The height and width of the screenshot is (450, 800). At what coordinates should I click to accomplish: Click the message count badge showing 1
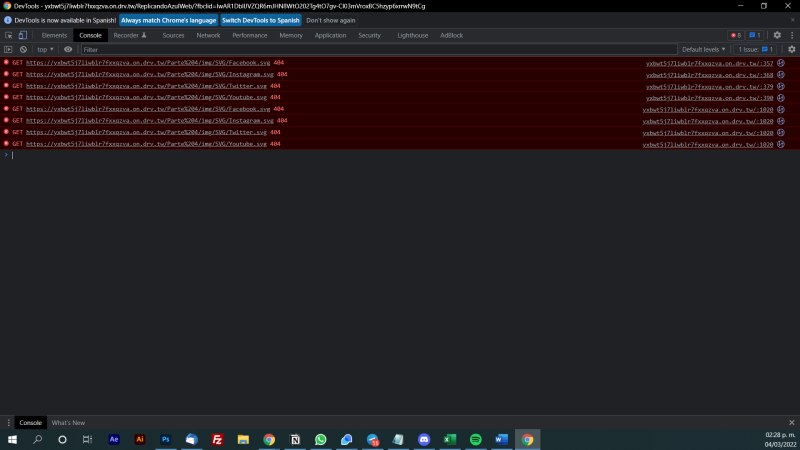pyautogui.click(x=755, y=35)
